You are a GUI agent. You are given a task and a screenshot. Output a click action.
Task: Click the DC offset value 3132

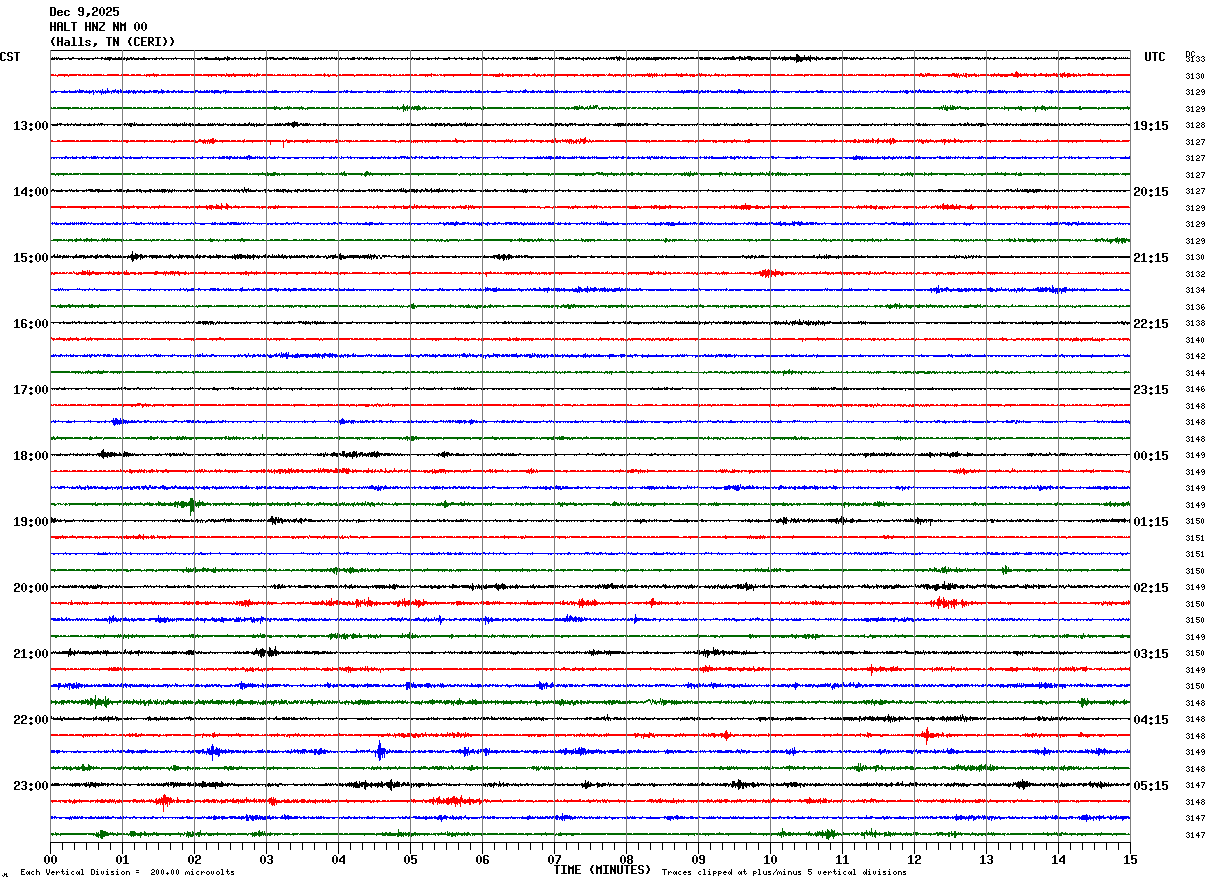tap(1195, 274)
